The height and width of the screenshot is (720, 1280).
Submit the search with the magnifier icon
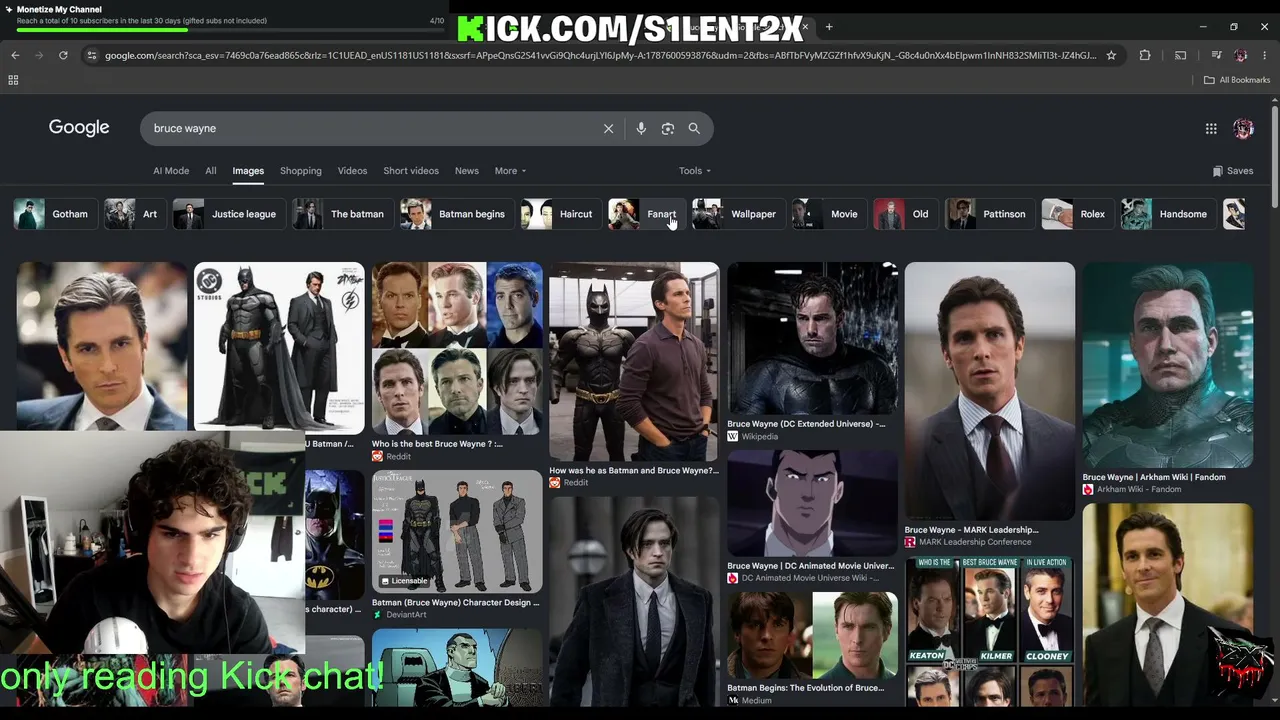pyautogui.click(x=694, y=128)
